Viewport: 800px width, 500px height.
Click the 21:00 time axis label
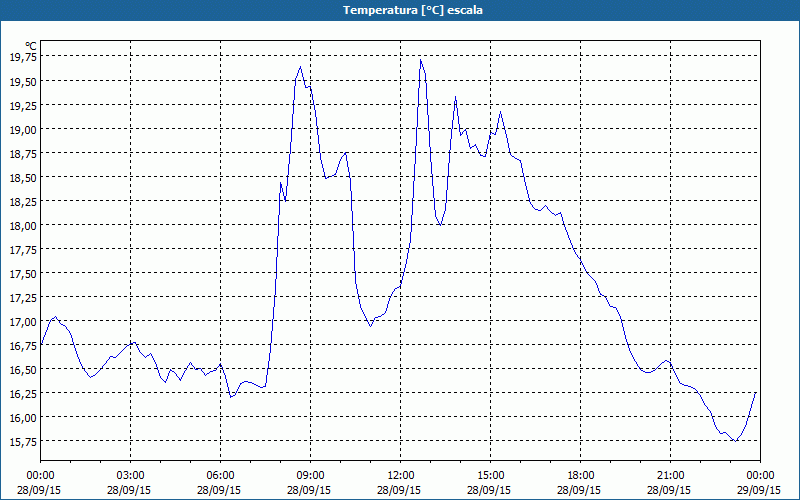click(671, 475)
